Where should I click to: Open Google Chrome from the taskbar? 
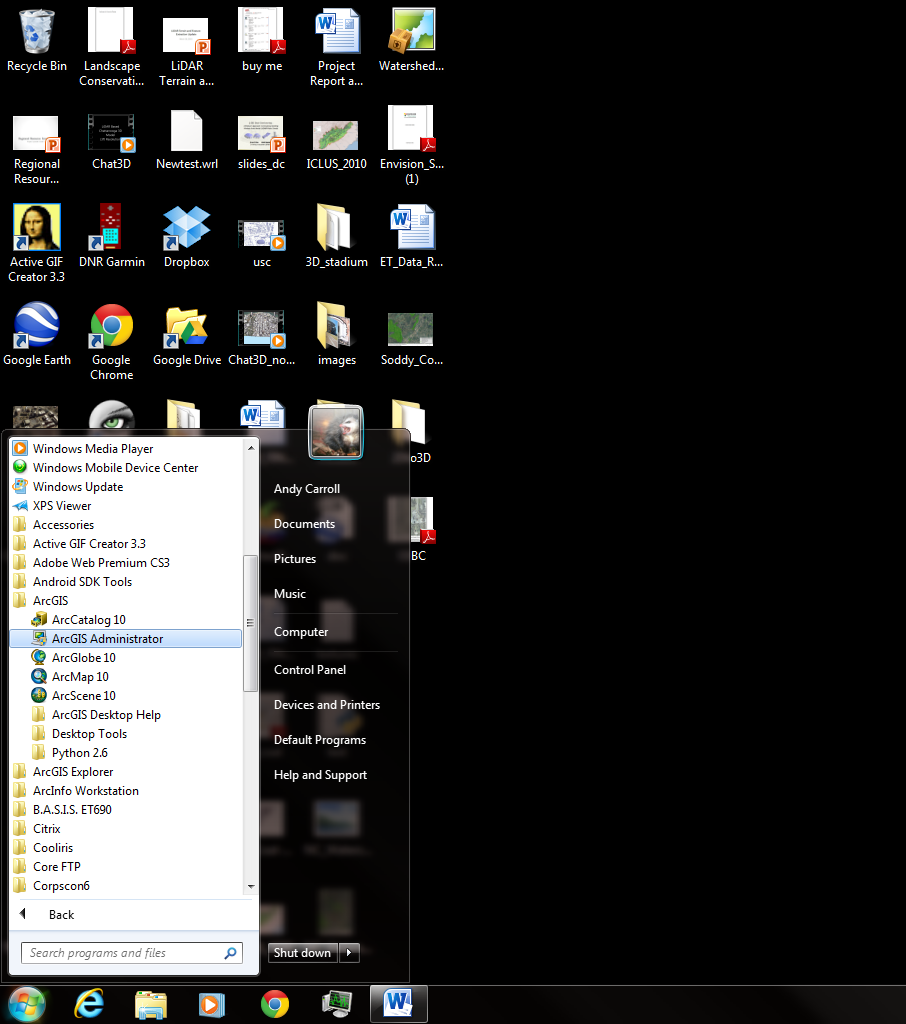pyautogui.click(x=275, y=1004)
